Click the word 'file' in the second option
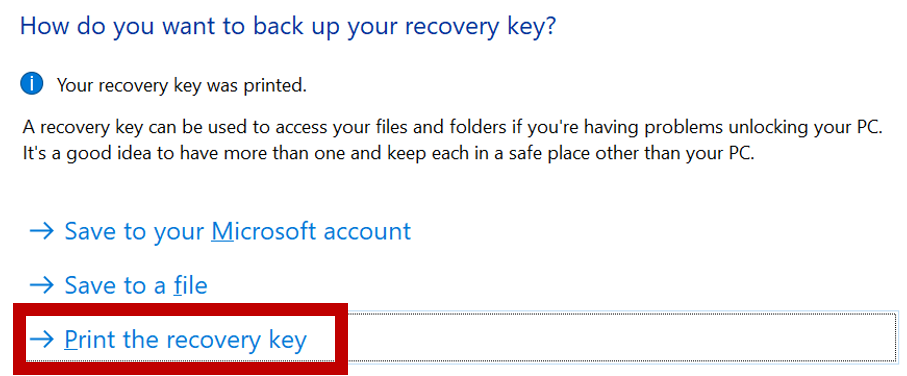The width and height of the screenshot is (907, 376). click(190, 285)
